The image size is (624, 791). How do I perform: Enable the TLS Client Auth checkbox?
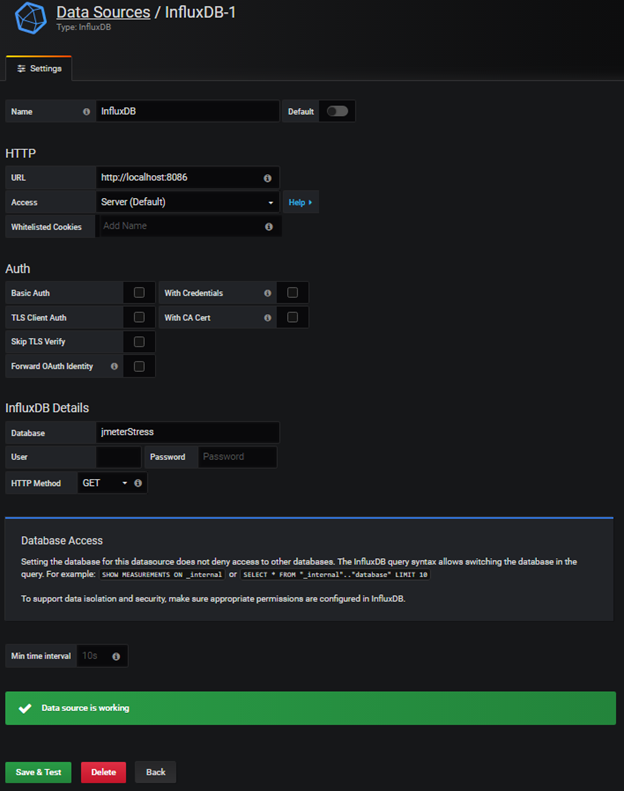(139, 317)
